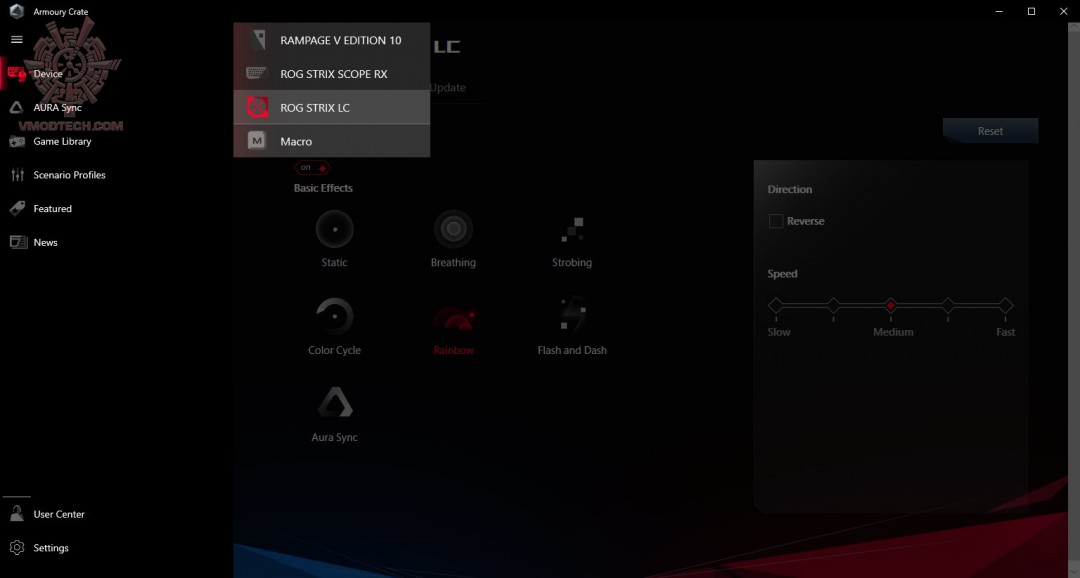The height and width of the screenshot is (578, 1080).
Task: Set speed slider to Slow
Action: point(776,305)
